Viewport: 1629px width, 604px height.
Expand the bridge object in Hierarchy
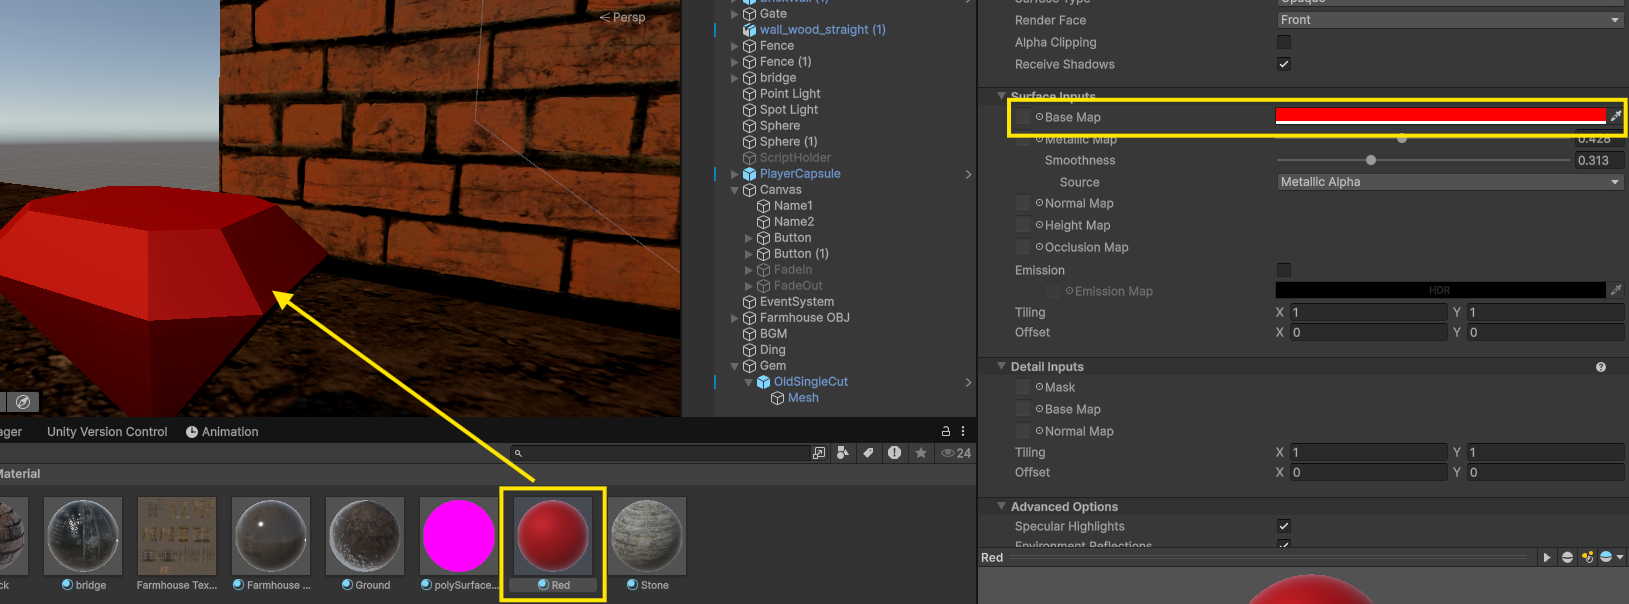735,78
